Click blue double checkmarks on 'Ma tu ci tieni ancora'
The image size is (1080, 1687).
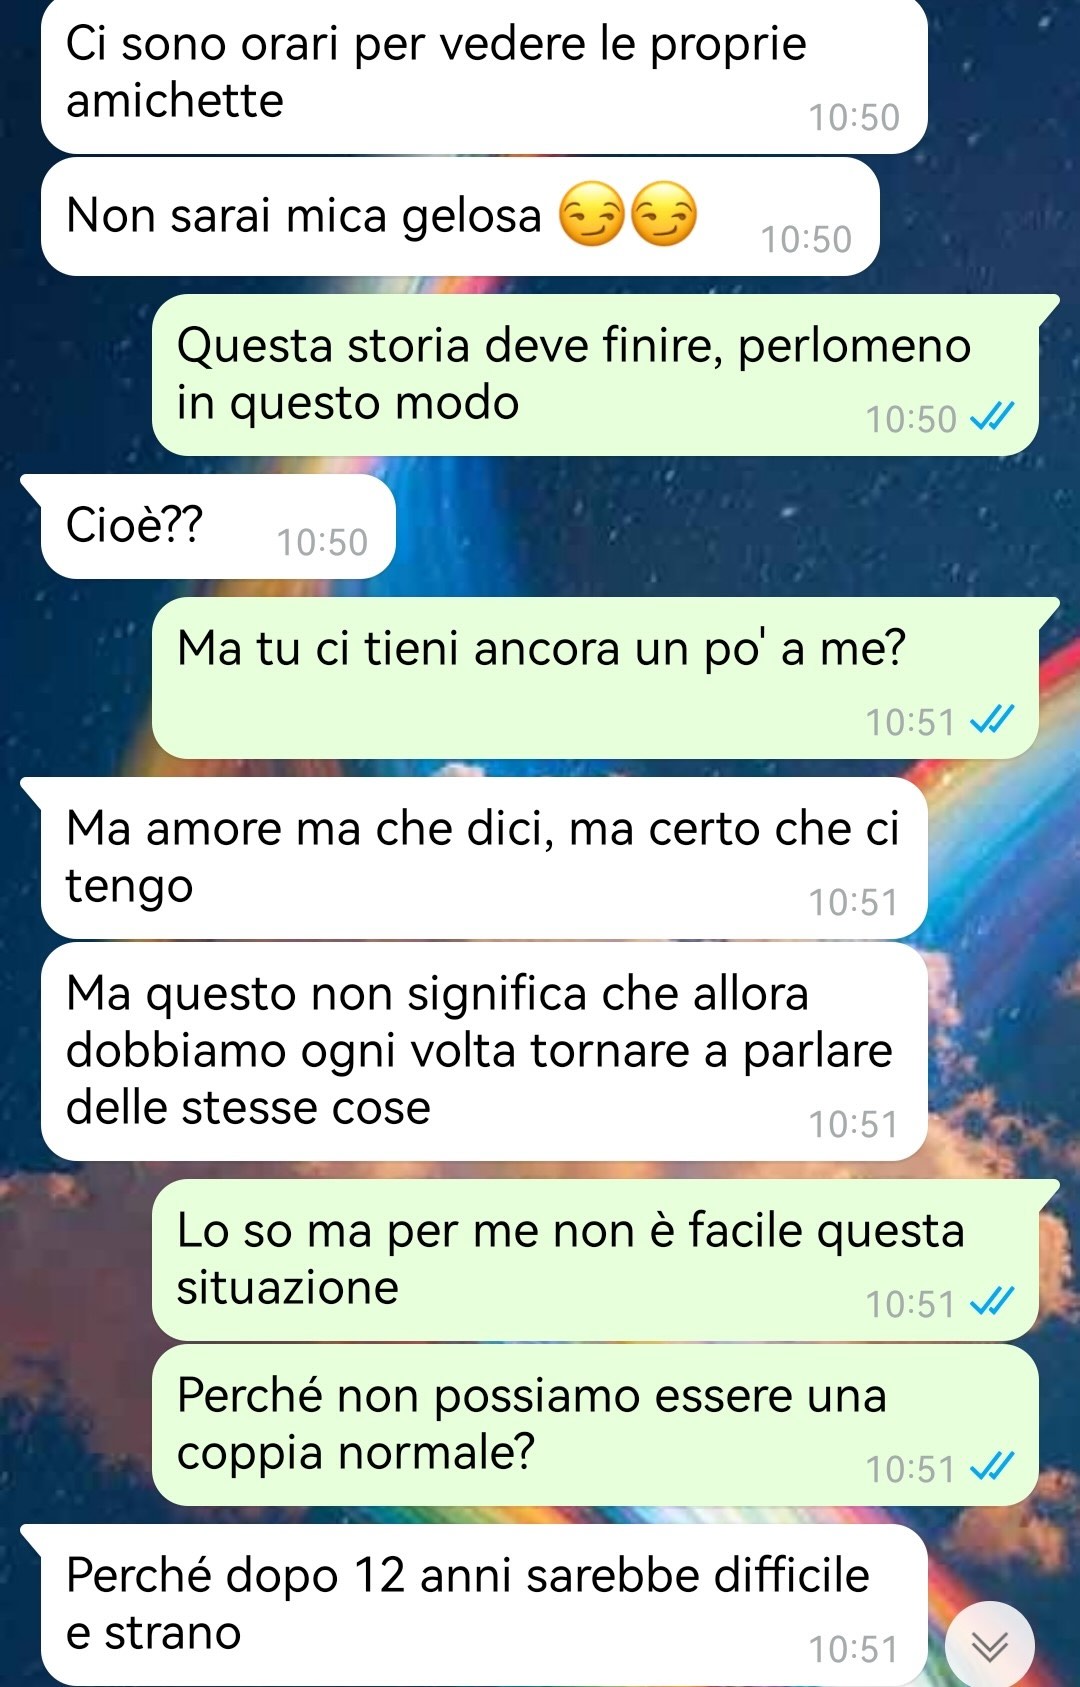tap(993, 720)
